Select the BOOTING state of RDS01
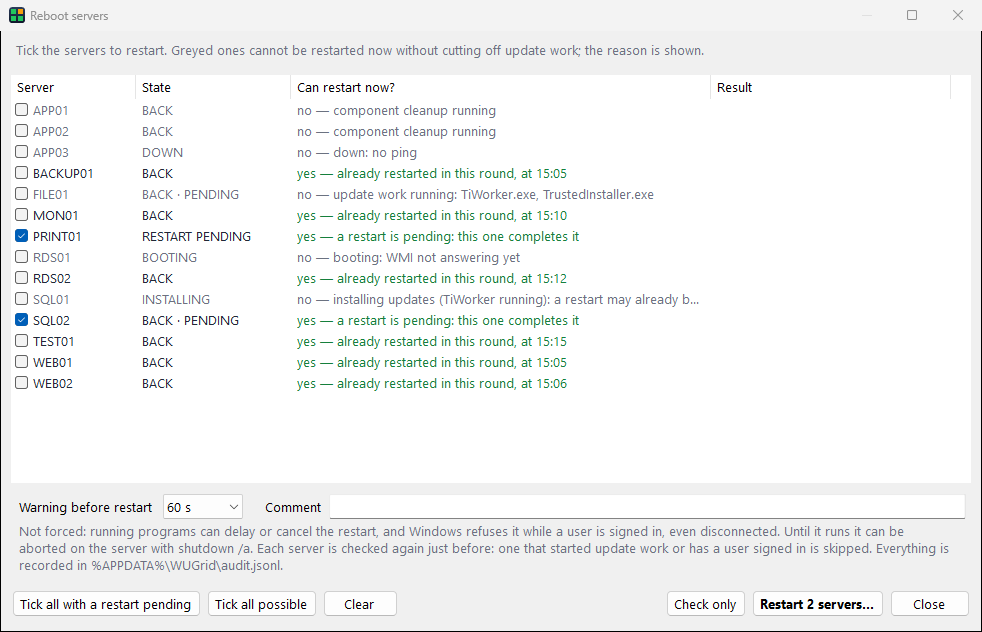Screen dimensions: 982x632 click(169, 257)
